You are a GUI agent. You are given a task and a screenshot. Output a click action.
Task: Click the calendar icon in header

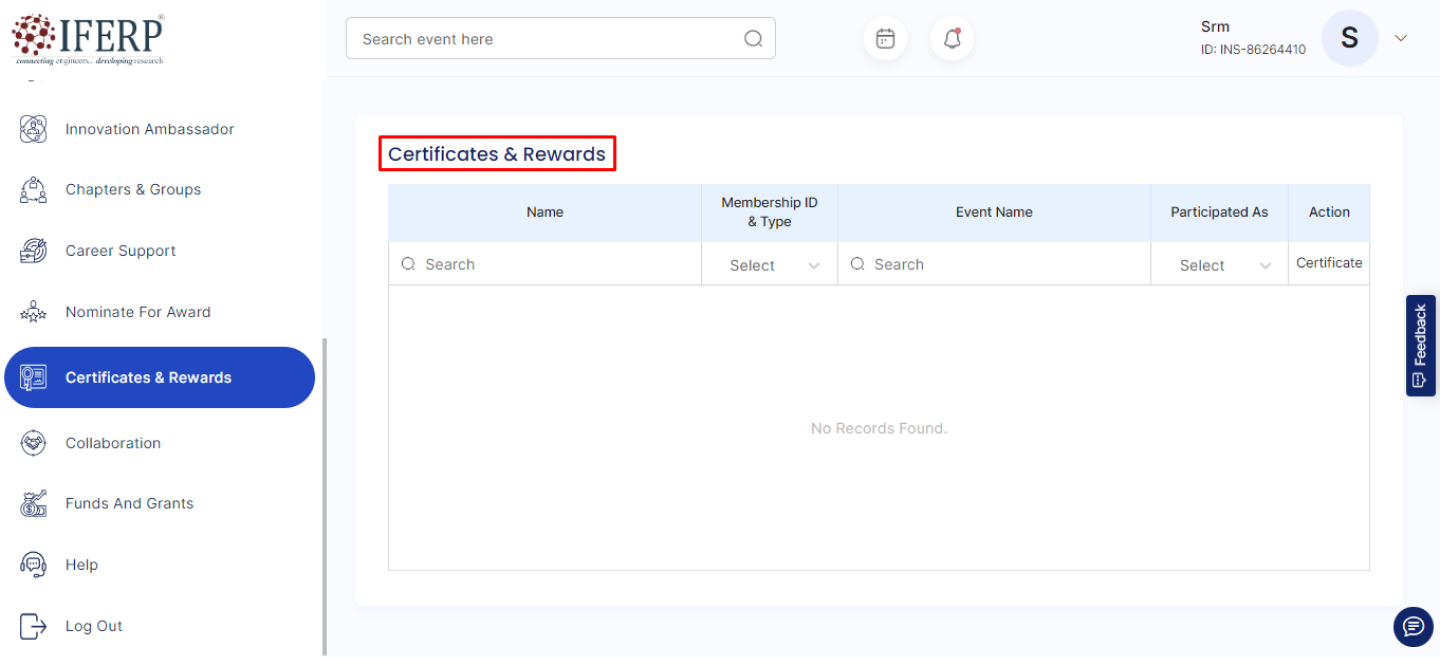coord(885,39)
